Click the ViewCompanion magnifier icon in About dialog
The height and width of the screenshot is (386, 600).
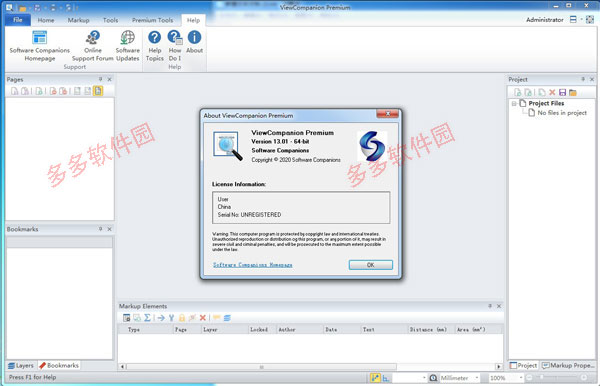(227, 146)
